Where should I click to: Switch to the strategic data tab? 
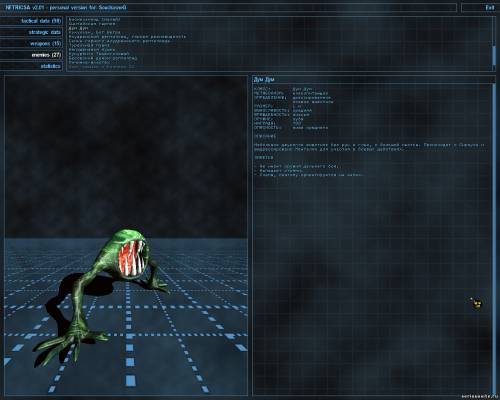(x=31, y=32)
